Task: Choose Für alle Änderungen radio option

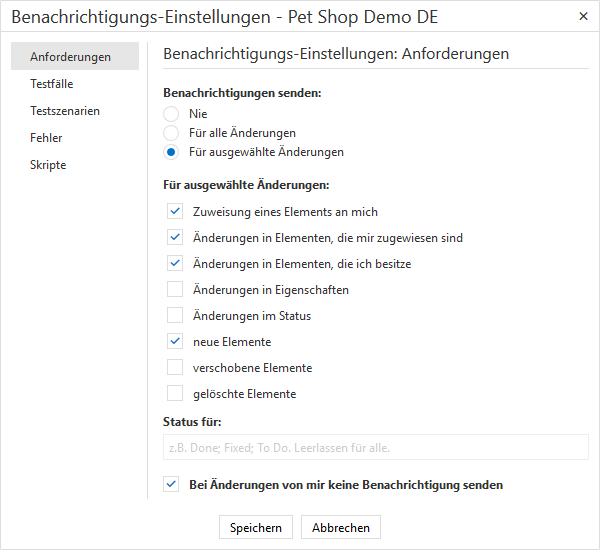Action: coord(172,133)
